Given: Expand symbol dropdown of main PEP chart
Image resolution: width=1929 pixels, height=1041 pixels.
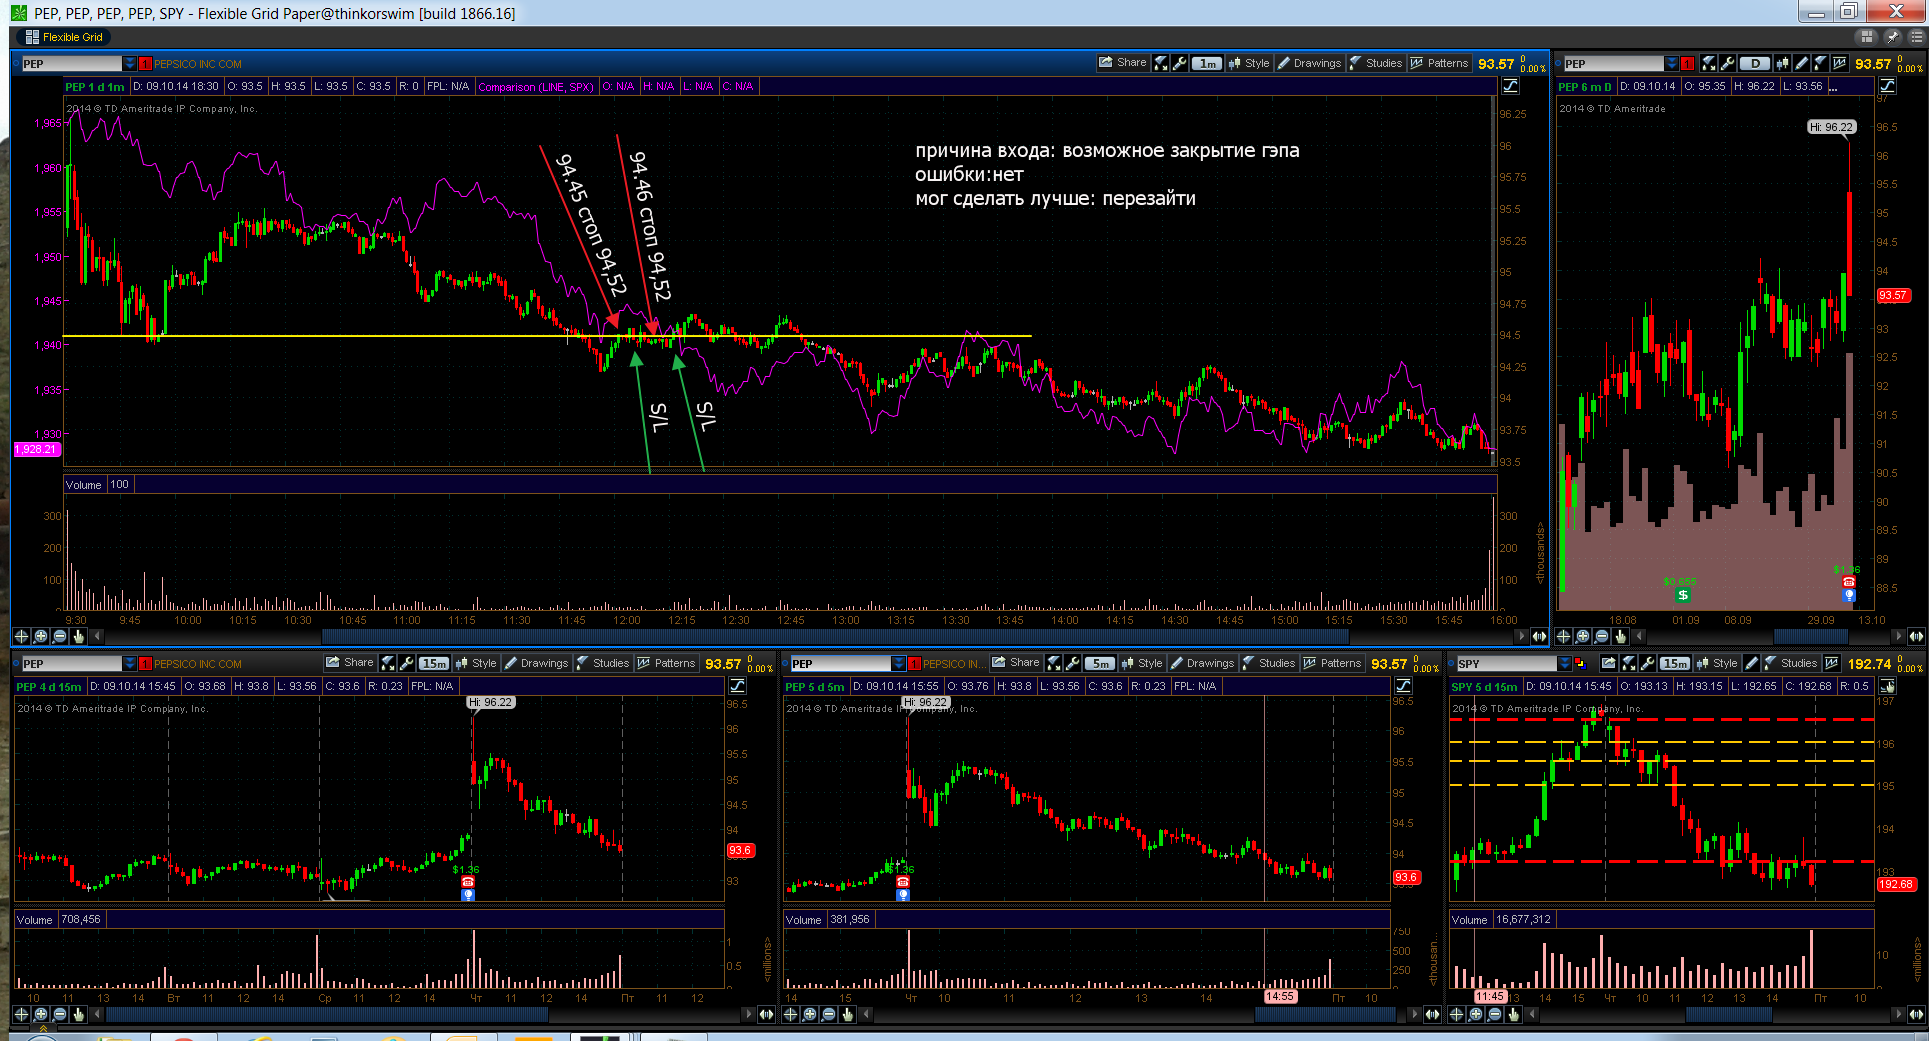Looking at the screenshot, I should click(x=130, y=63).
